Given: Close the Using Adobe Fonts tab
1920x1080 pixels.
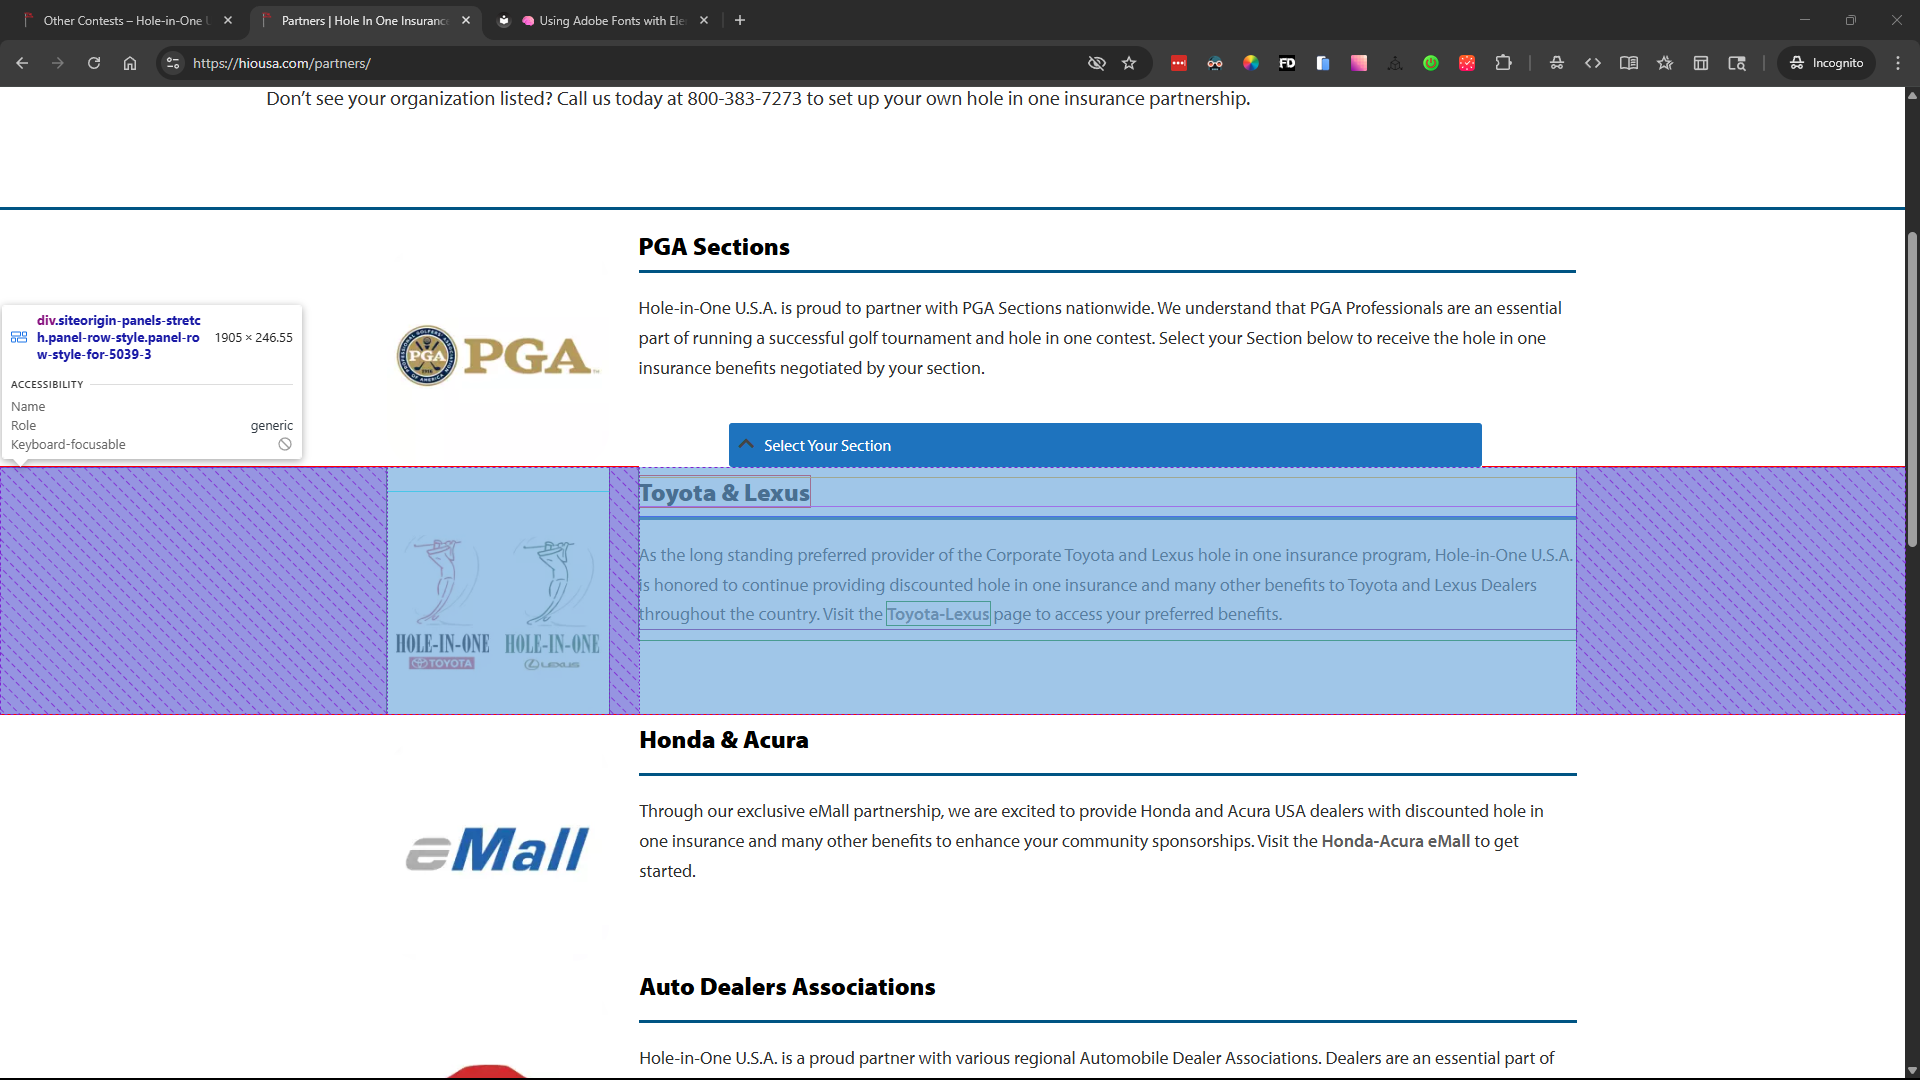Looking at the screenshot, I should 704,20.
